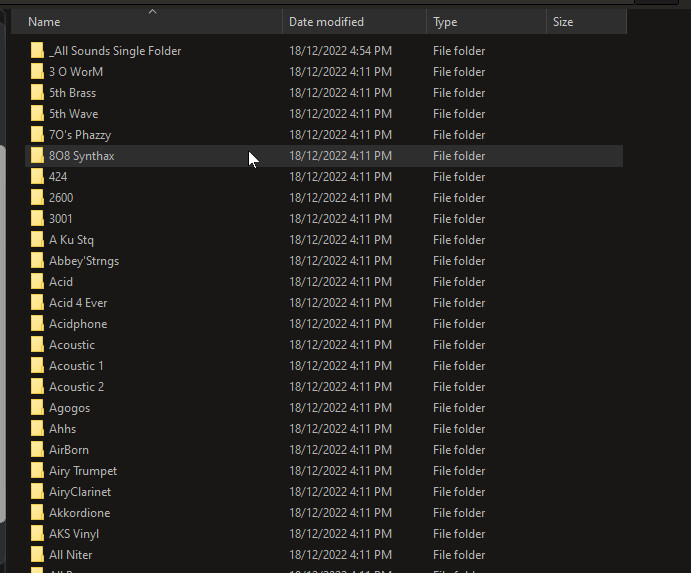Click the 'A Ku Stq' folder name
The width and height of the screenshot is (691, 573).
[71, 240]
